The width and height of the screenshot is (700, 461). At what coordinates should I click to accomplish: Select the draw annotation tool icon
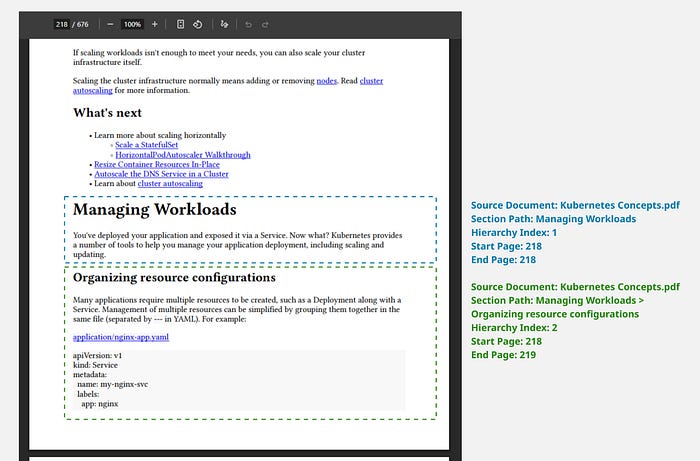224,24
